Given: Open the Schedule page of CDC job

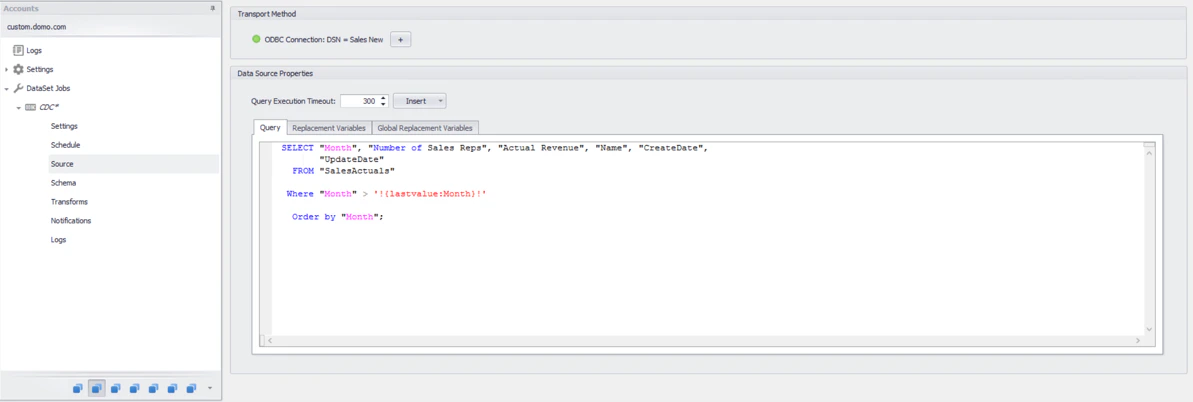Looking at the screenshot, I should click(65, 145).
